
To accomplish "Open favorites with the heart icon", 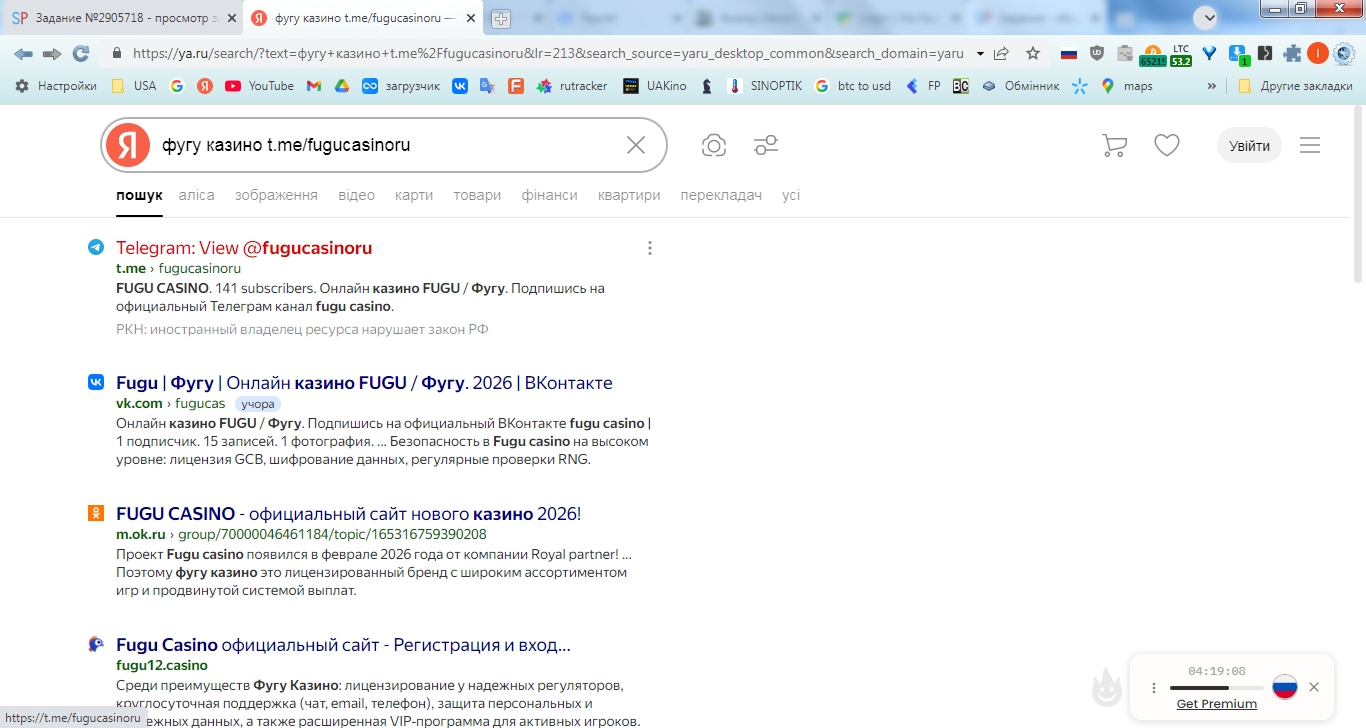I will tap(1167, 146).
